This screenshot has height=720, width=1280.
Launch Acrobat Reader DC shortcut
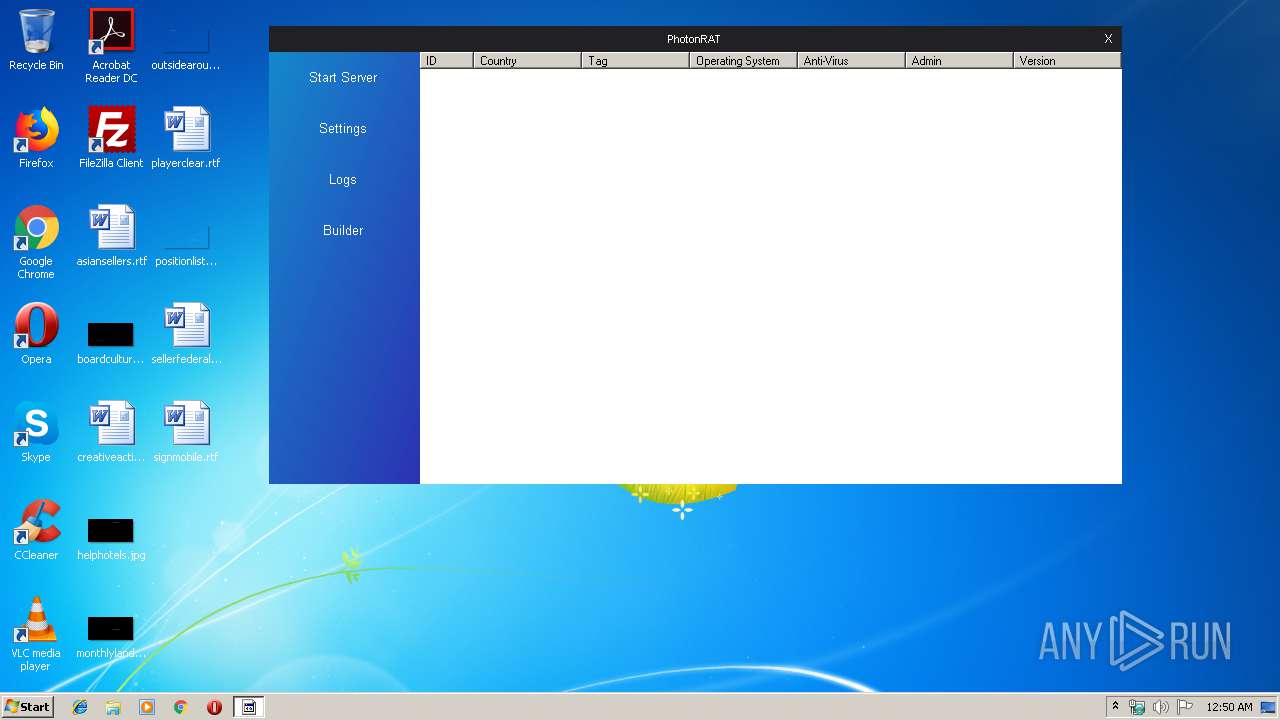pos(111,46)
